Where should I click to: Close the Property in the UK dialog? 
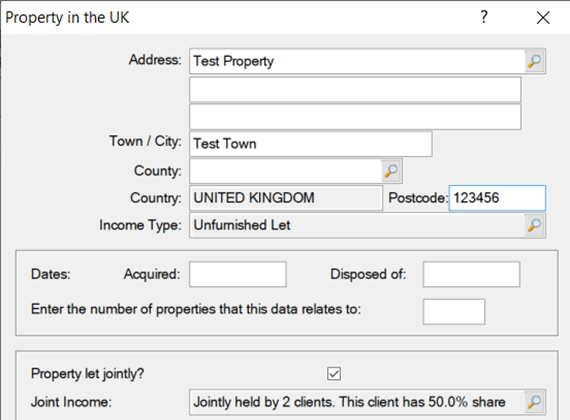(x=543, y=17)
